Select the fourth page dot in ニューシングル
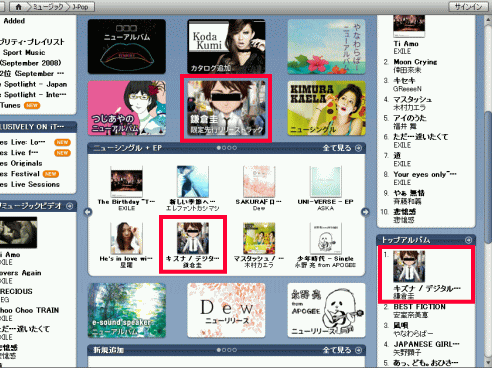The image size is (492, 368). [235, 148]
